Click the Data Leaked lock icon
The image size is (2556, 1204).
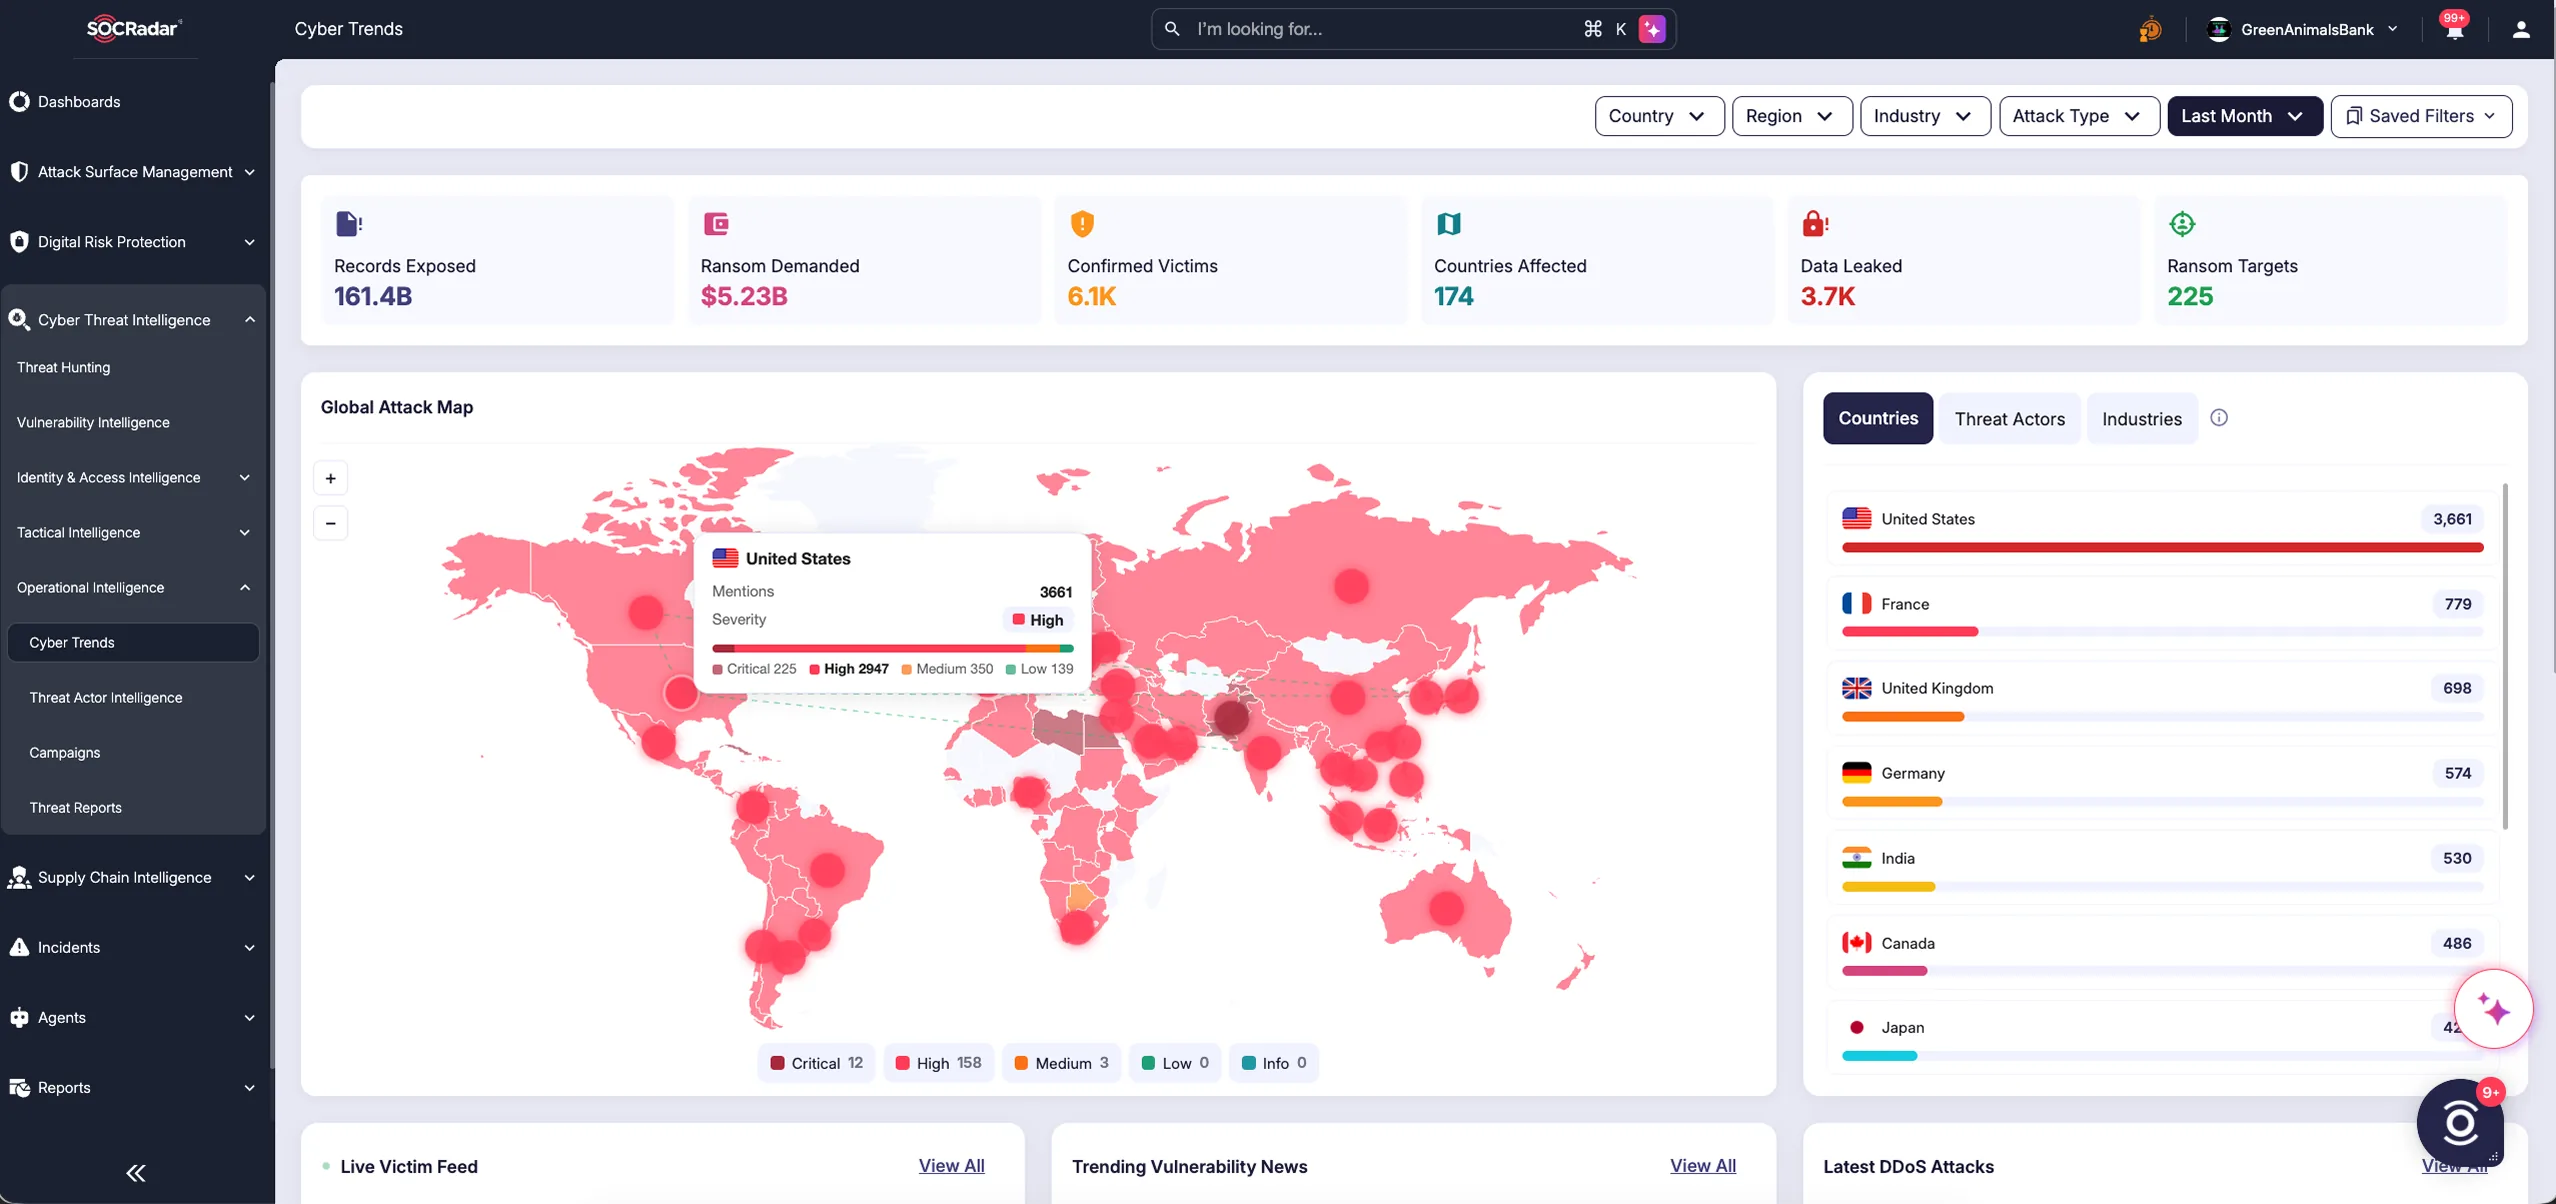click(x=1814, y=224)
